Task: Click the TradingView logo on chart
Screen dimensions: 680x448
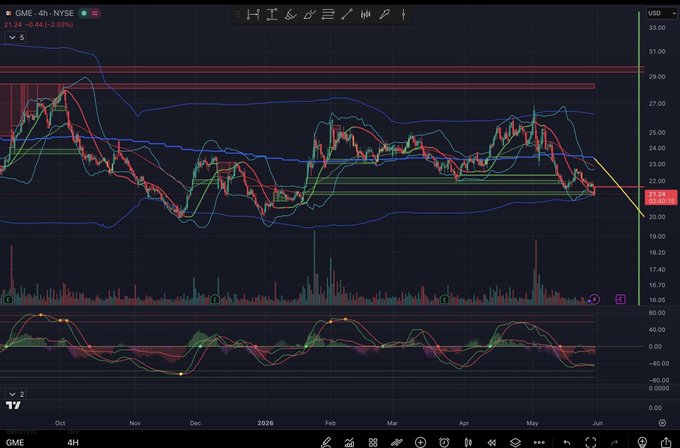Action: click(13, 406)
